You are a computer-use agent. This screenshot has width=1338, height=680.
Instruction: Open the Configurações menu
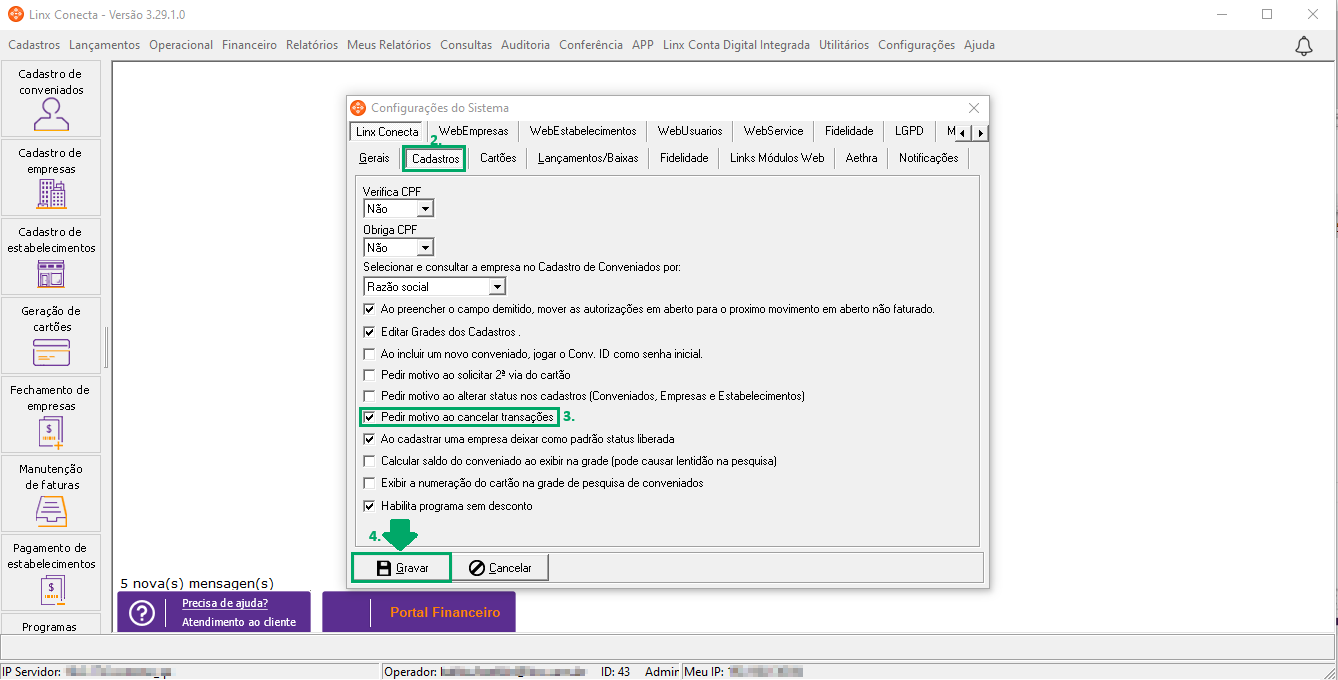click(916, 45)
